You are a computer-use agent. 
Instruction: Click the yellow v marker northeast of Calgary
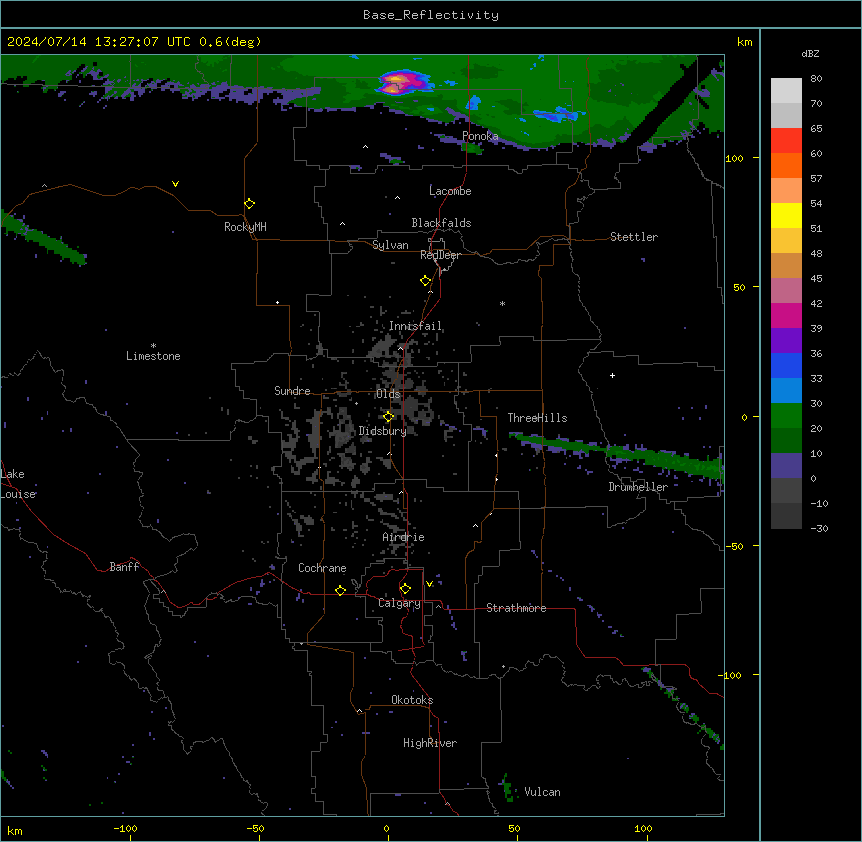(429, 584)
